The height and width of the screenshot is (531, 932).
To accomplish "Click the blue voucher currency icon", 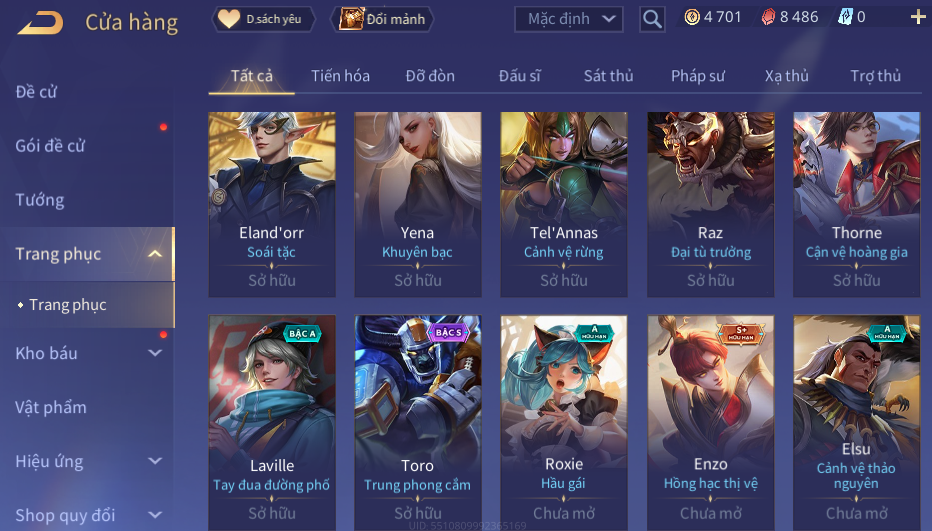I will (x=845, y=17).
